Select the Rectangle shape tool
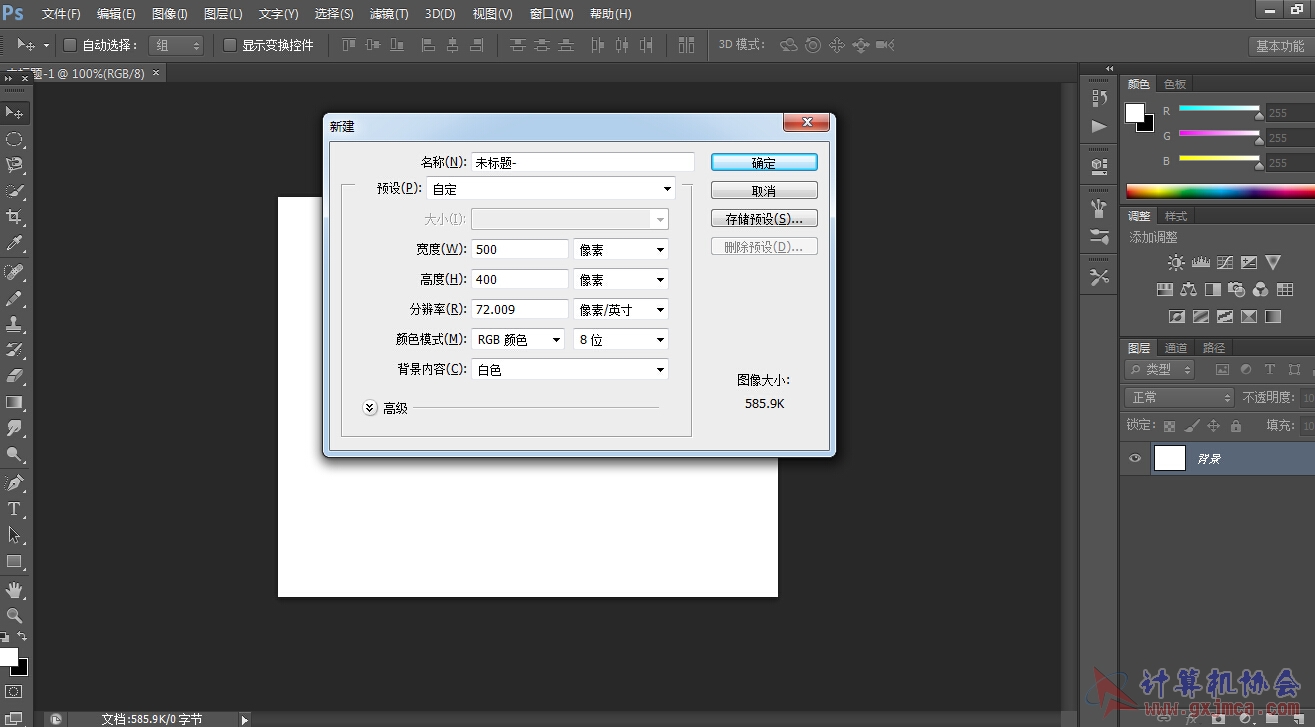This screenshot has height=727, width=1315. [x=14, y=561]
